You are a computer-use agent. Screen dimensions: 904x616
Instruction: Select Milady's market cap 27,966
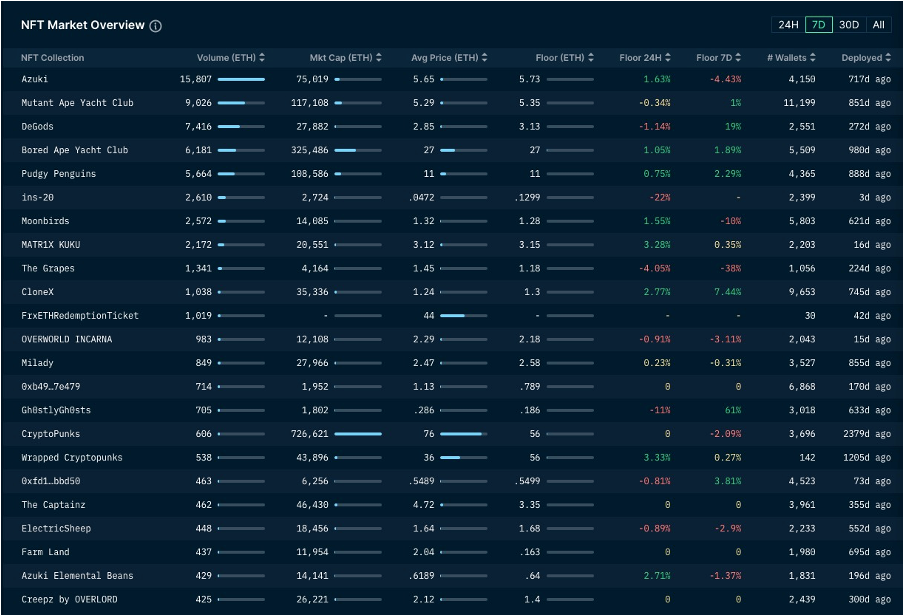(x=312, y=363)
